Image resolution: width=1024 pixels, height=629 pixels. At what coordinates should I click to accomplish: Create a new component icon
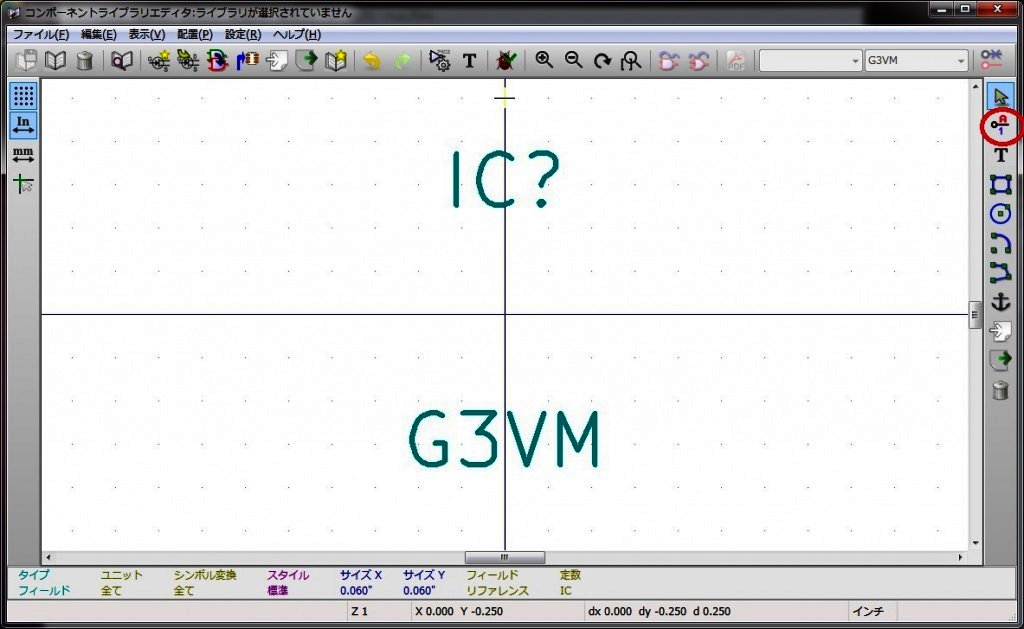click(x=159, y=60)
